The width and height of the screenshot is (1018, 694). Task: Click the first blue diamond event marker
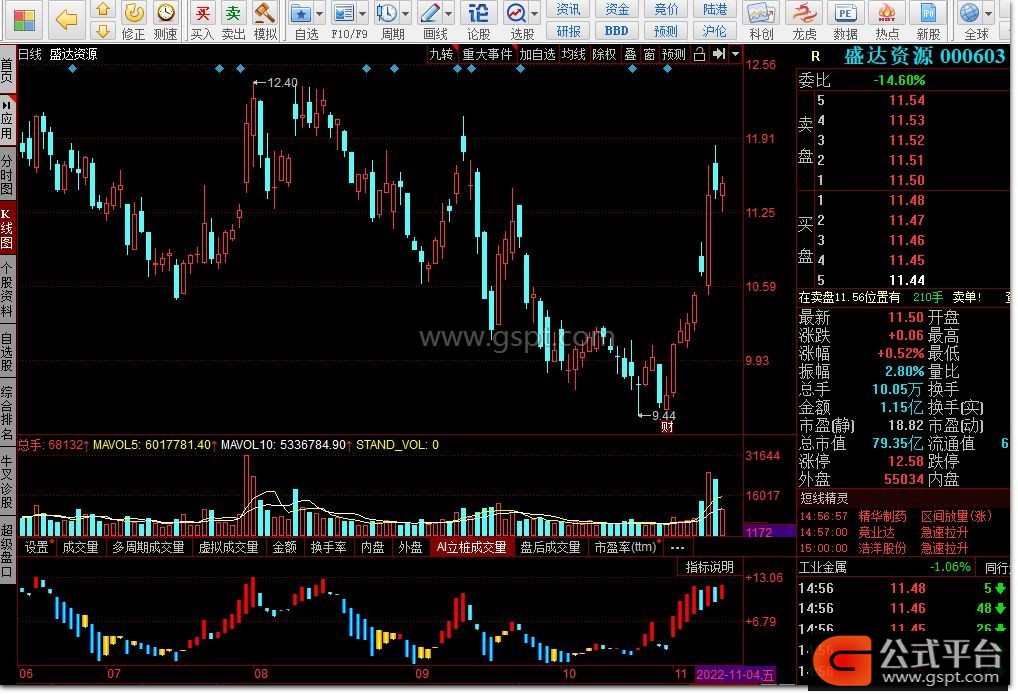tap(73, 68)
